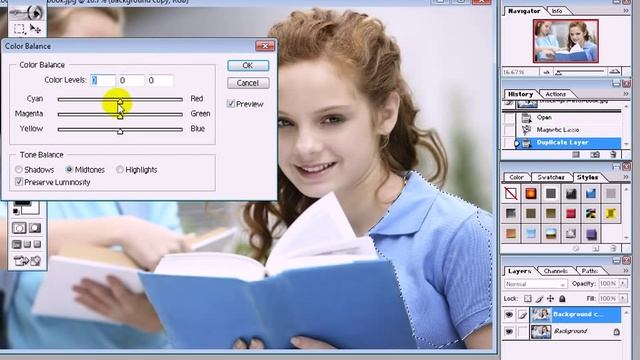
Task: Switch to Standard Mode editing icon
Action: (x=19, y=228)
